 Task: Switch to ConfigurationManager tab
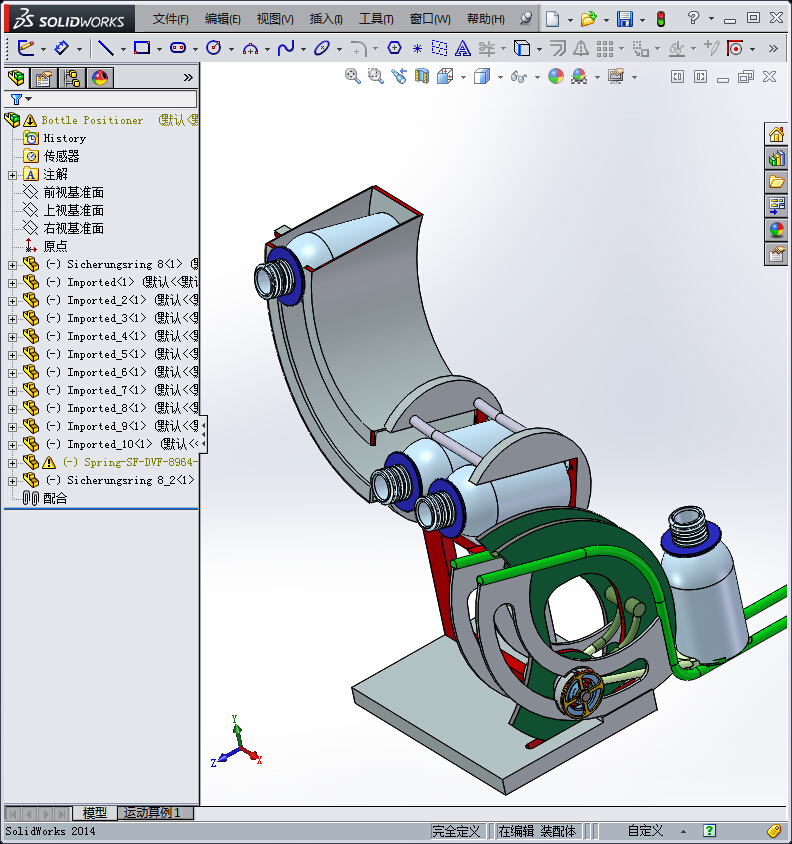click(72, 79)
